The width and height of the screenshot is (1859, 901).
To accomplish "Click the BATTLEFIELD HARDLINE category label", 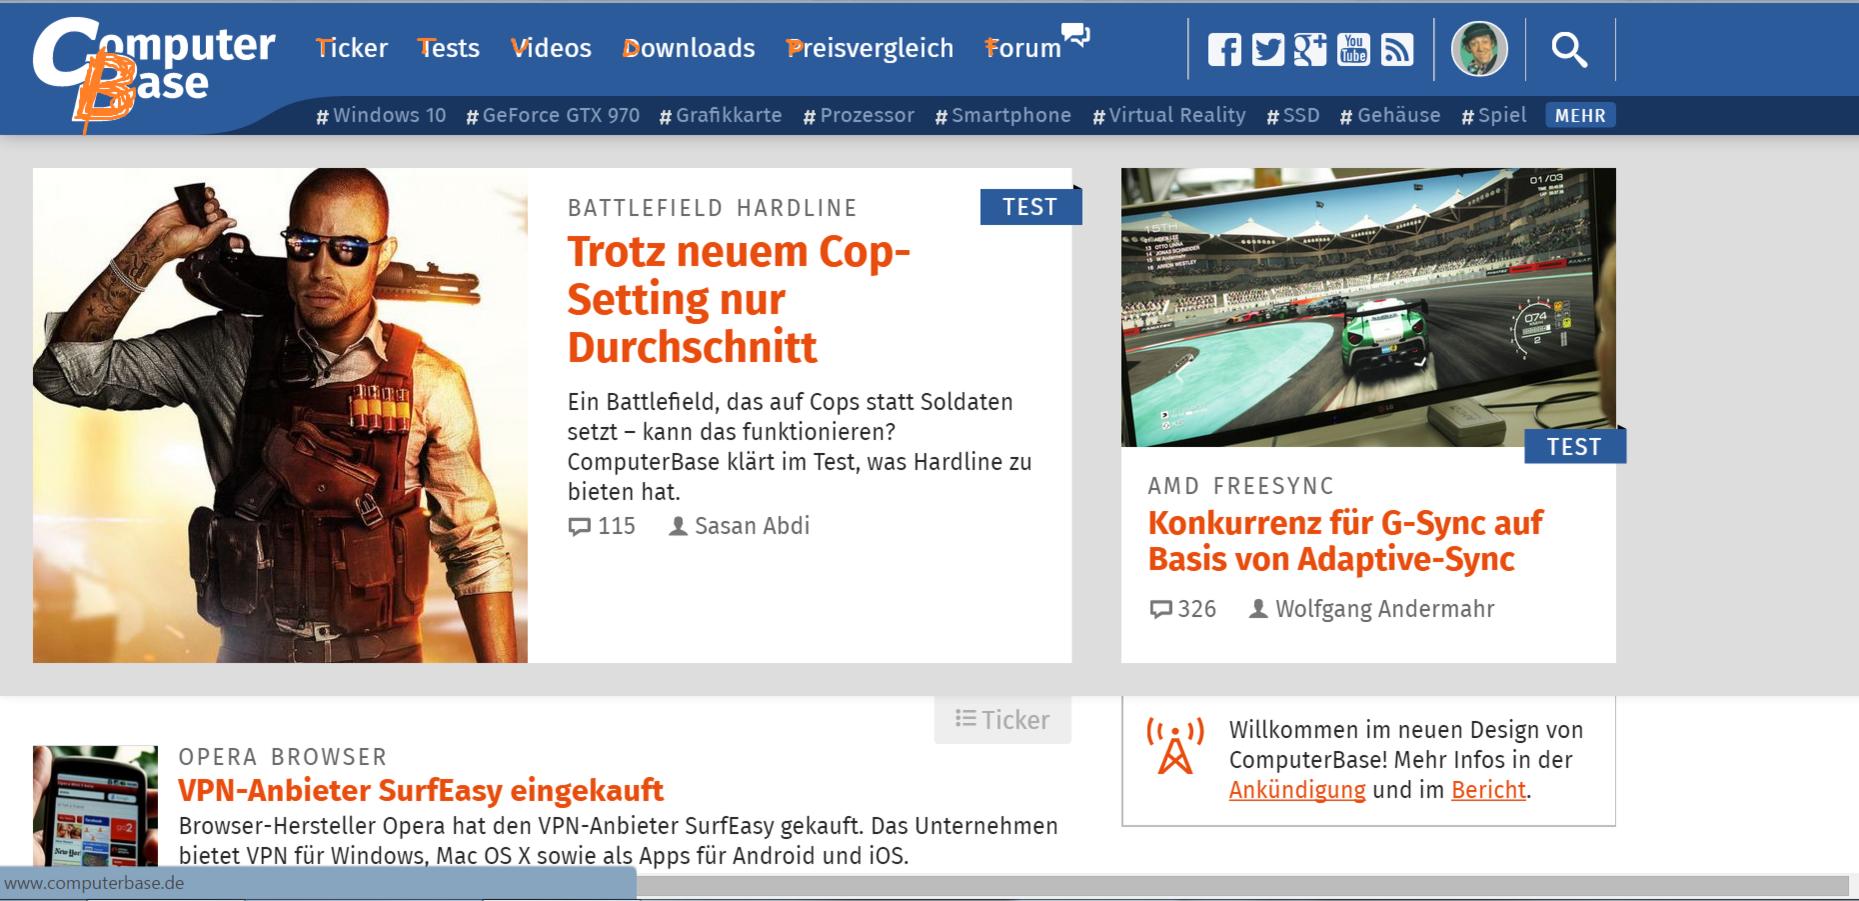I will pyautogui.click(x=712, y=208).
